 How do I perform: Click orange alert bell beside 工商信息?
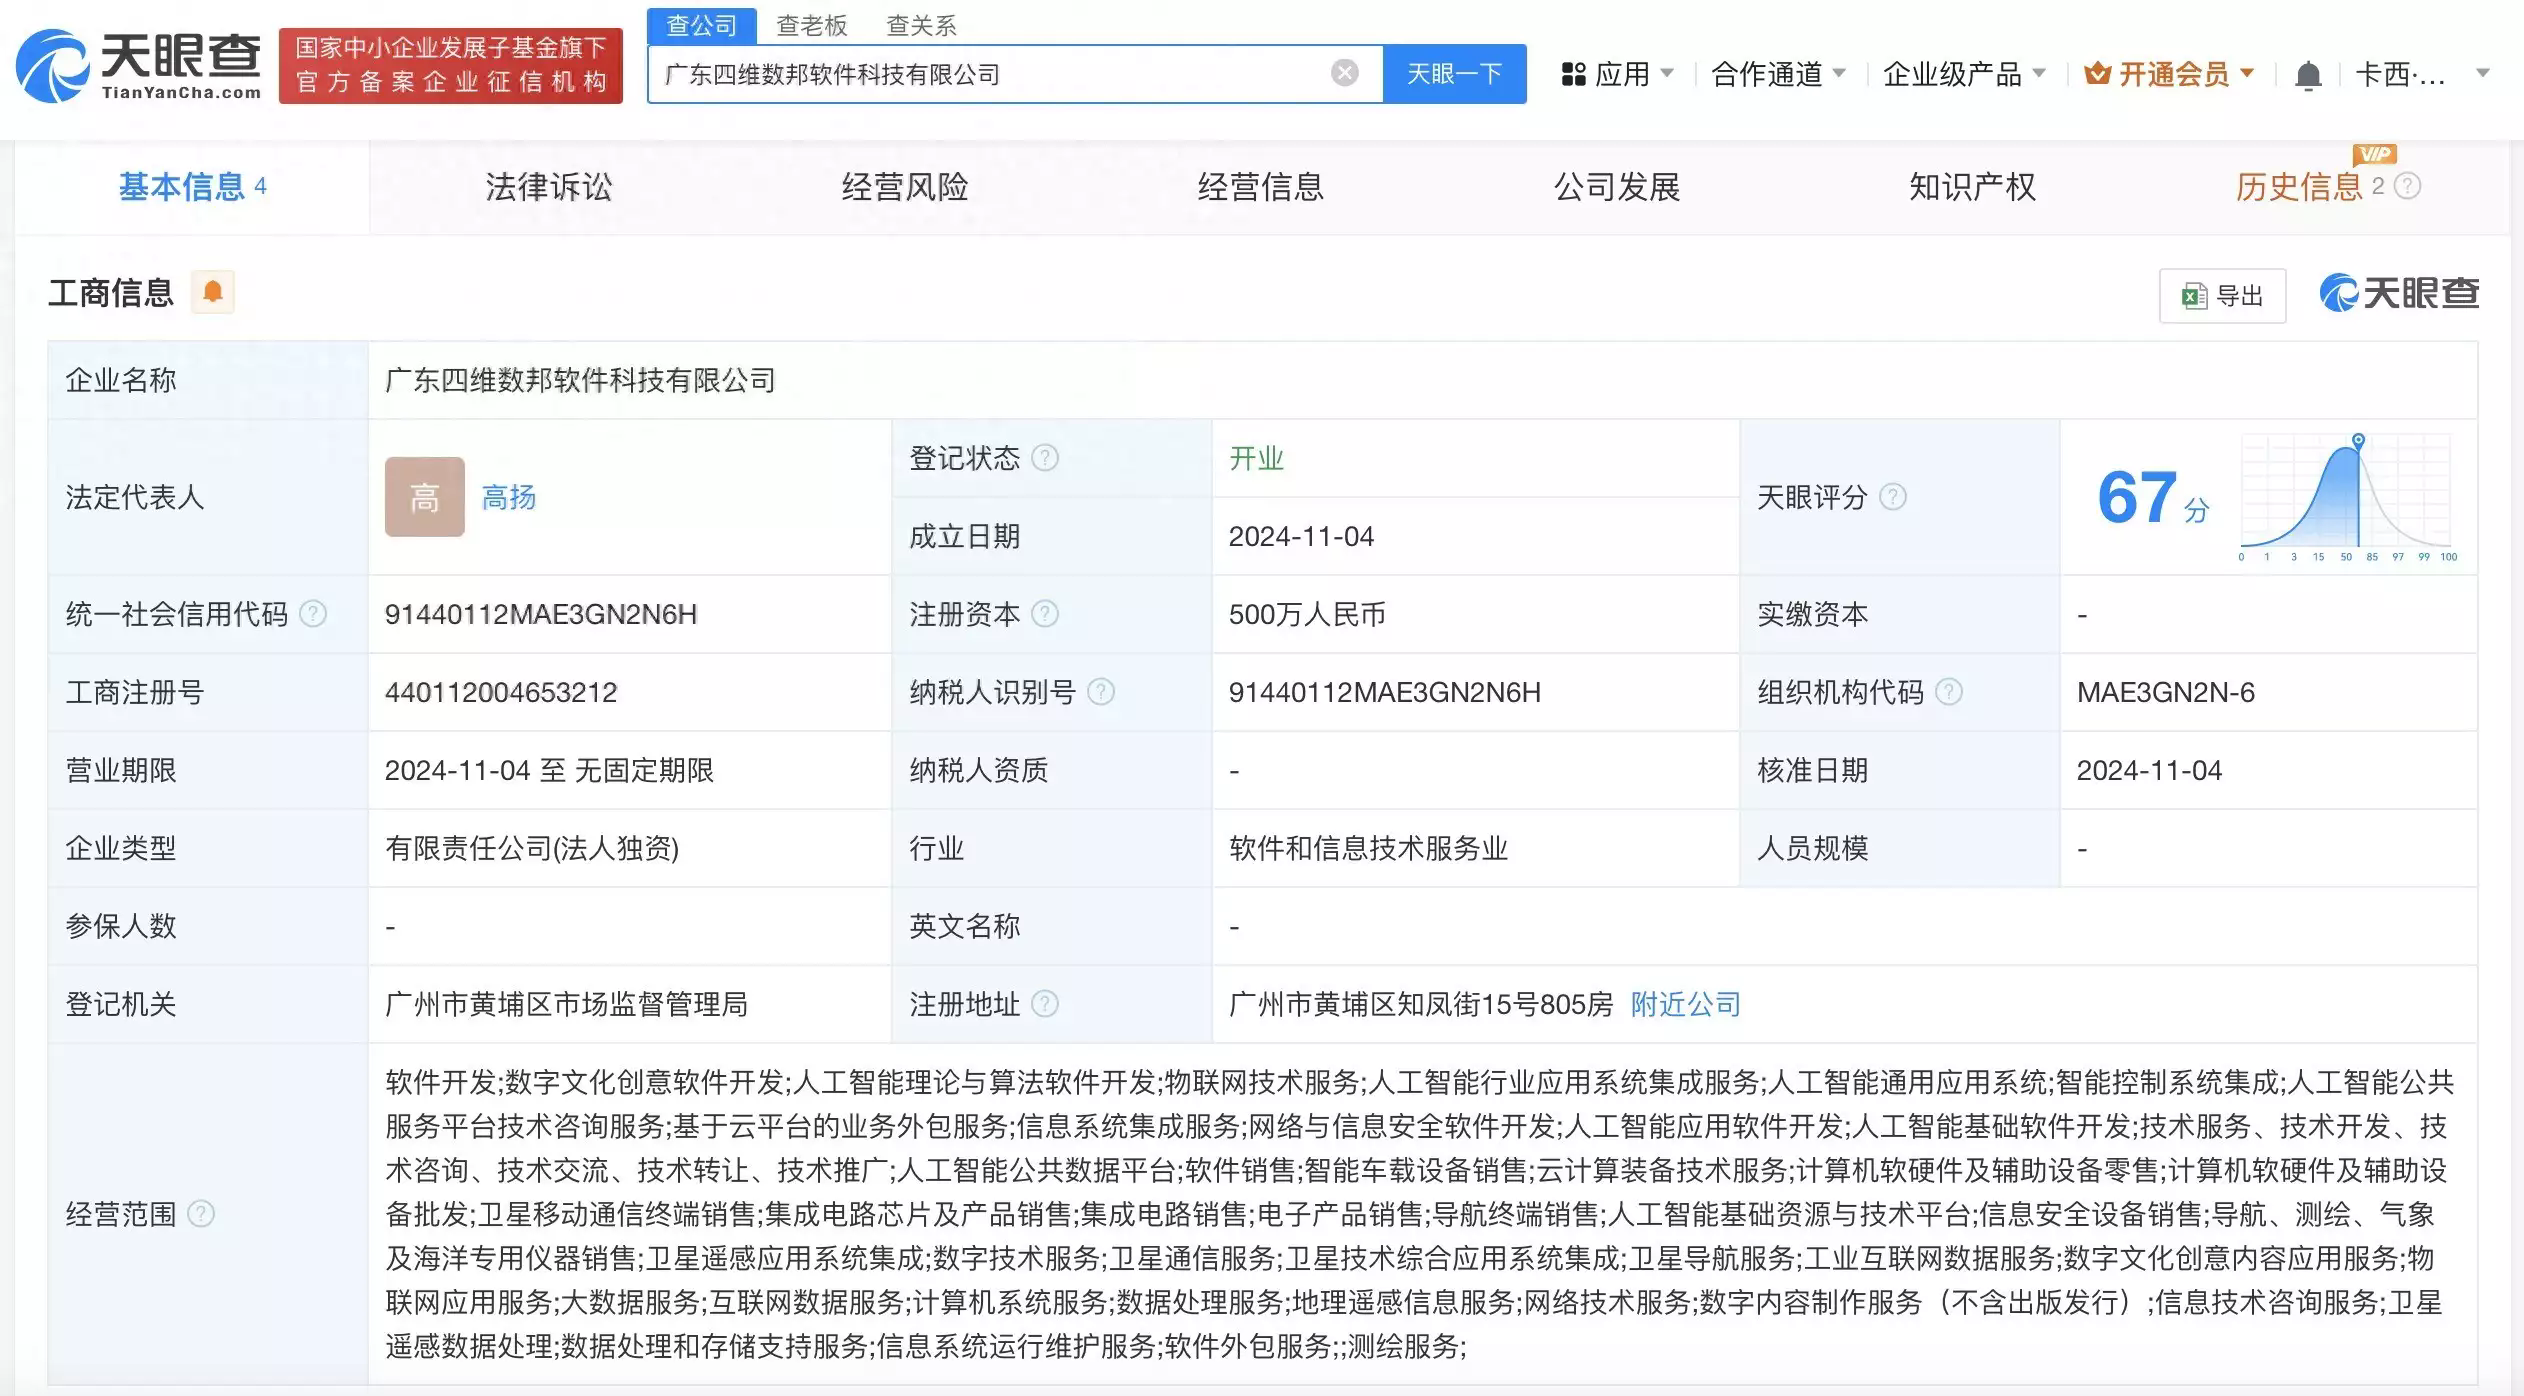click(x=212, y=292)
